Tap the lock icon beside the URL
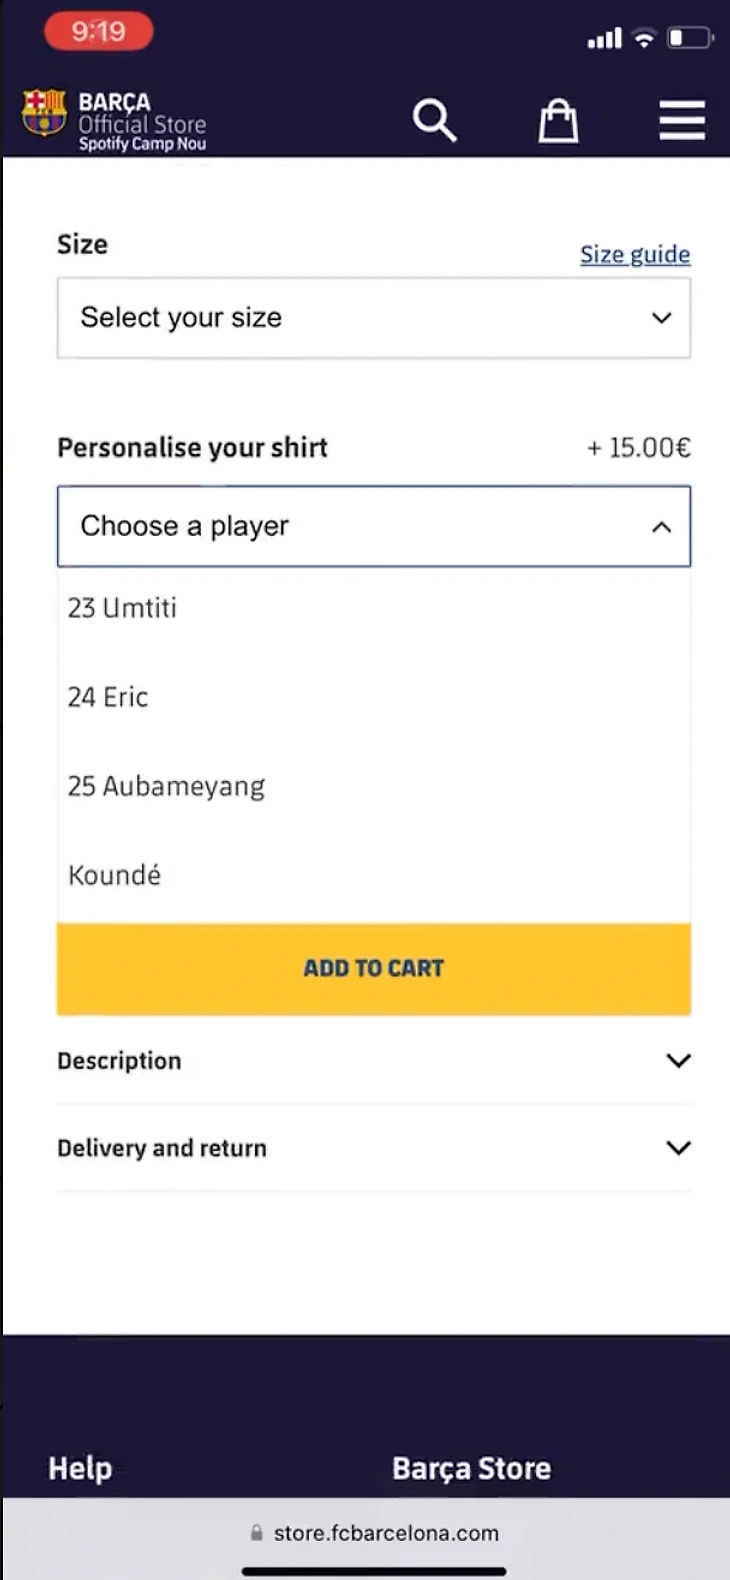This screenshot has width=730, height=1580. pos(257,1532)
